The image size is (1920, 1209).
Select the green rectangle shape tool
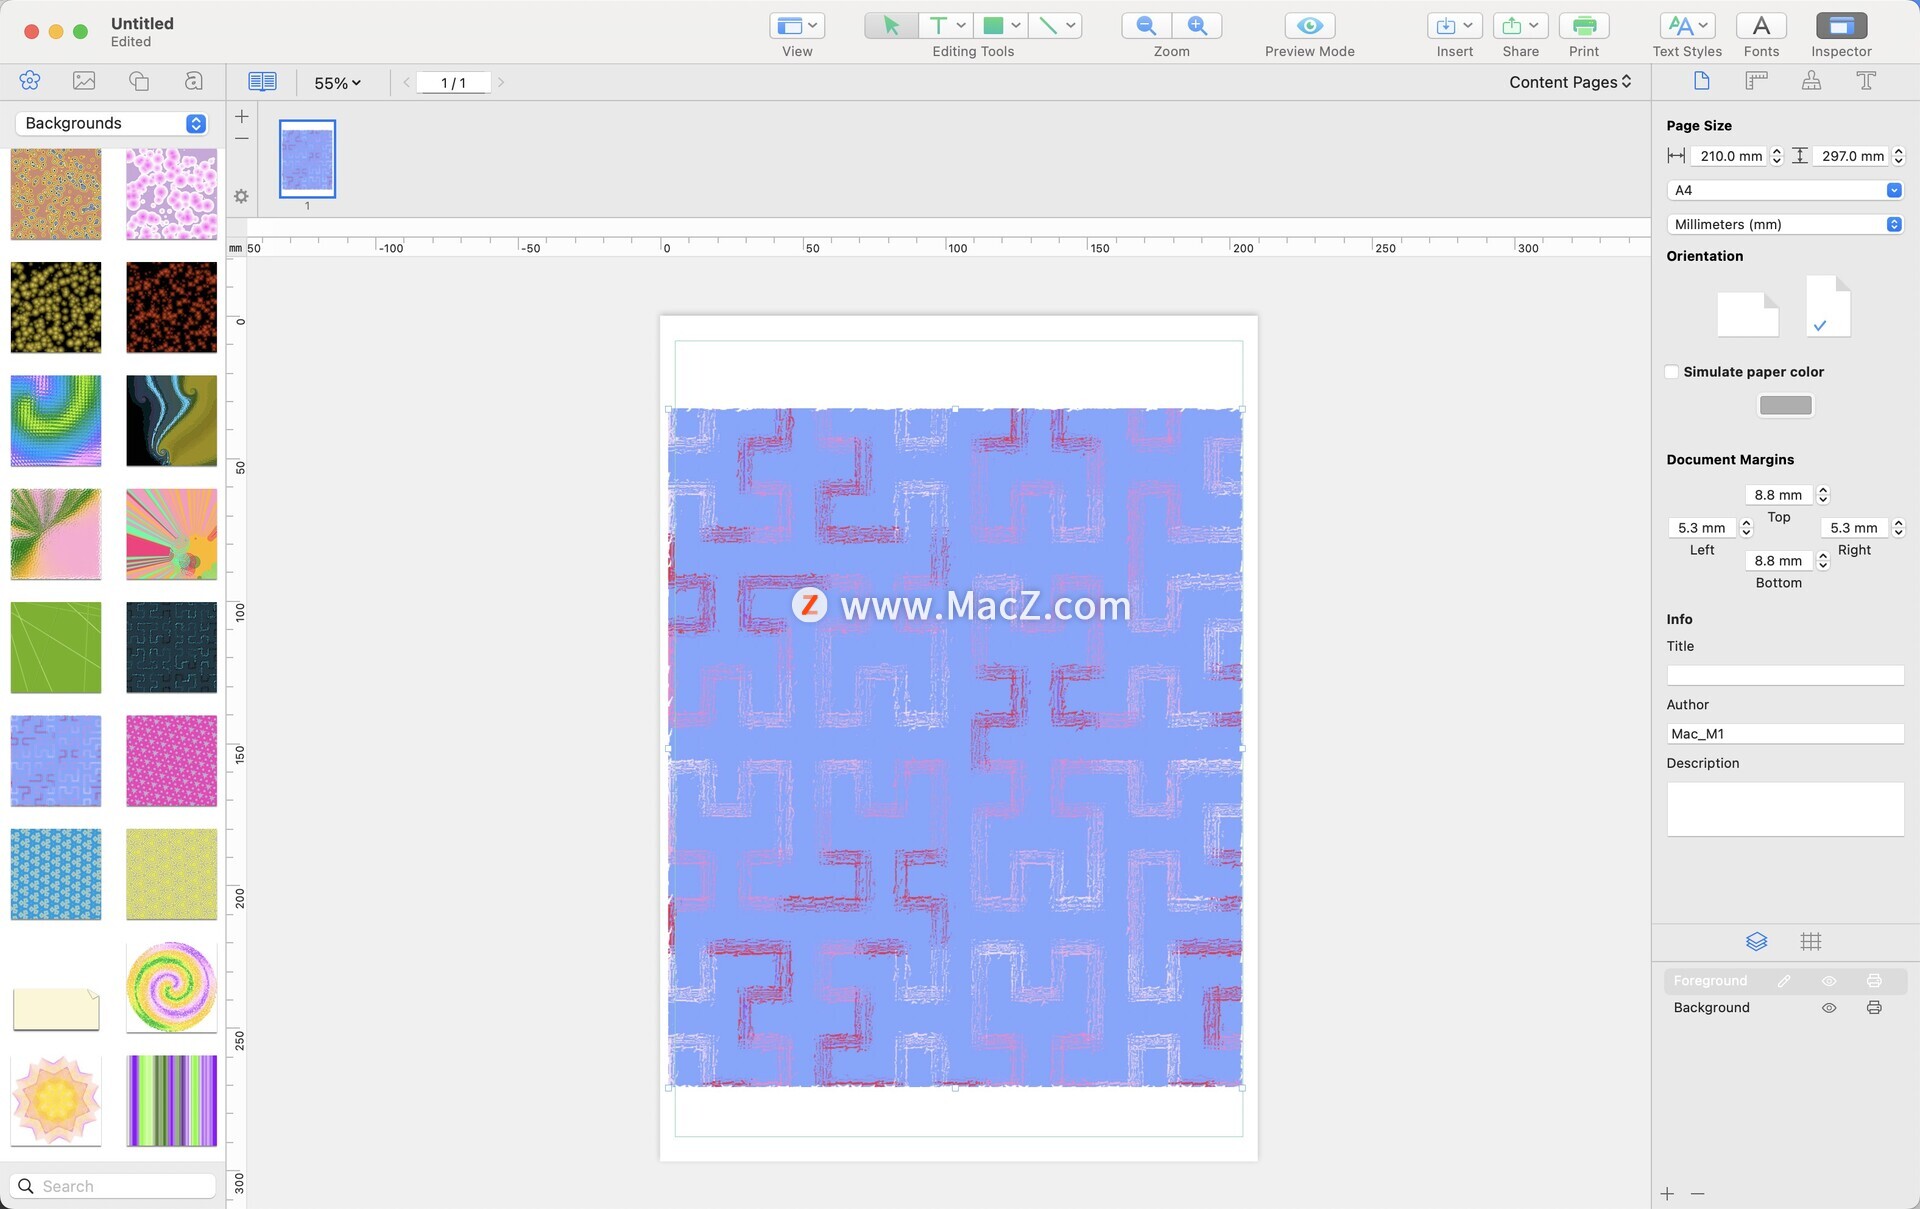coord(993,26)
